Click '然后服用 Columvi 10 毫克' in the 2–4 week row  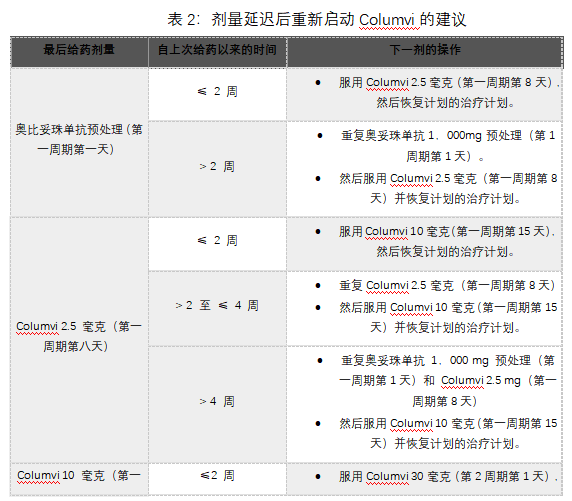(407, 308)
